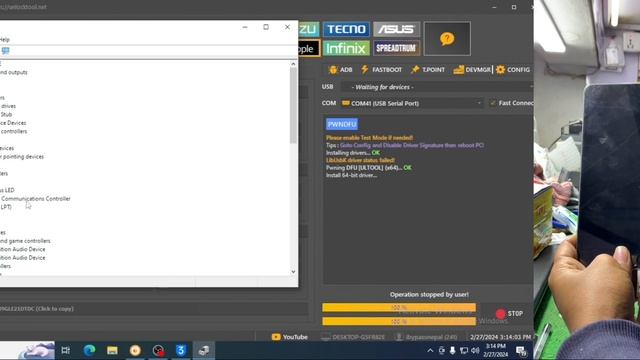Image resolution: width=640 pixels, height=360 pixels.
Task: Click the YouTube icon in status bar
Action: (x=276, y=337)
